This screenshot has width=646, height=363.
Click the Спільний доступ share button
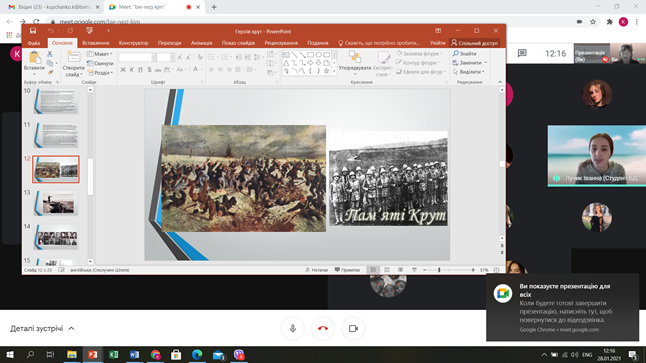pos(475,43)
